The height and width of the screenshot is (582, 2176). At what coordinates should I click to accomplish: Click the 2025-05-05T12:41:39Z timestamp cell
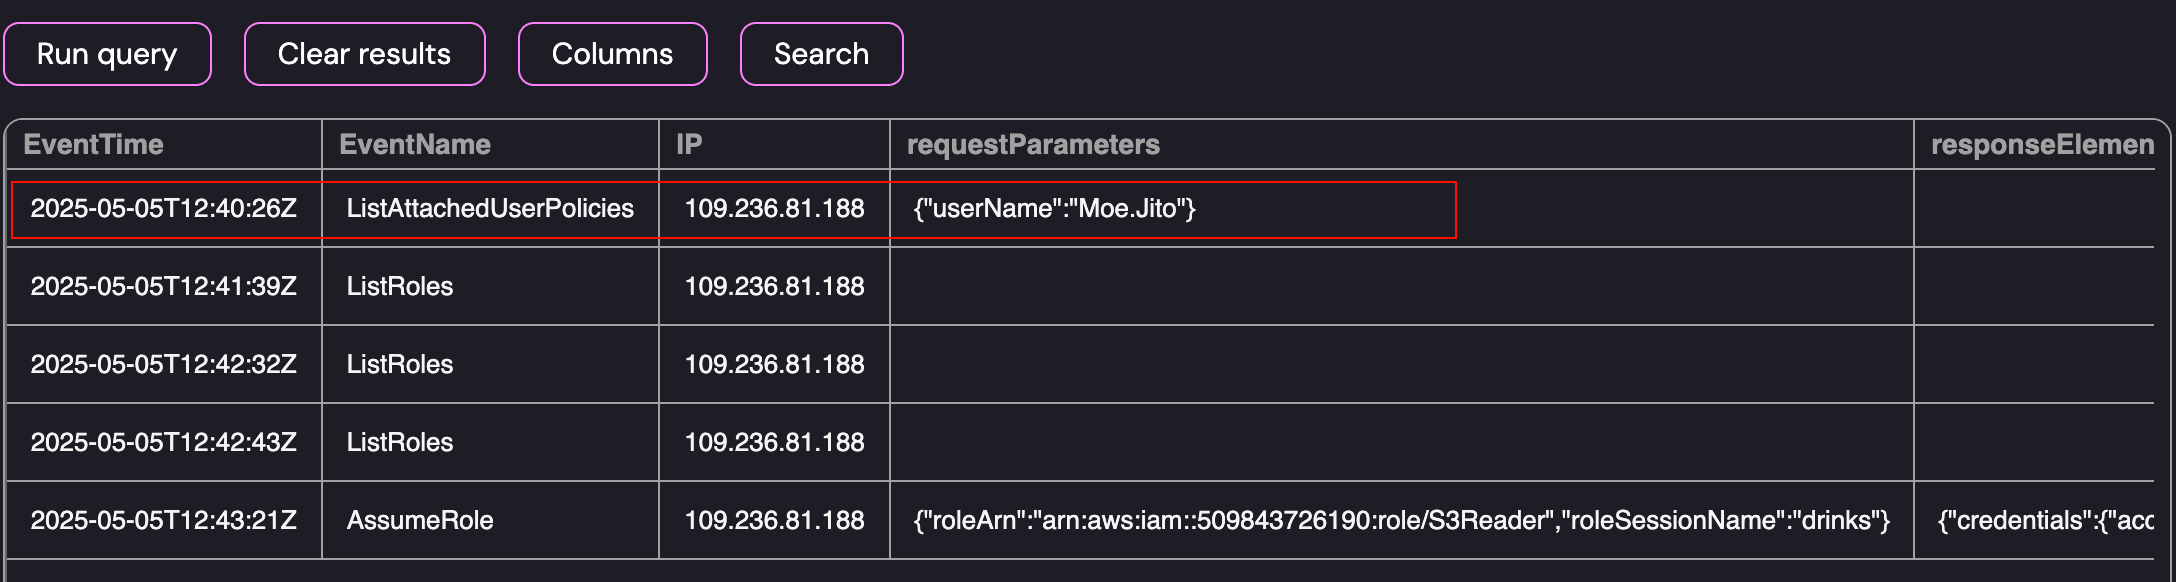[164, 286]
